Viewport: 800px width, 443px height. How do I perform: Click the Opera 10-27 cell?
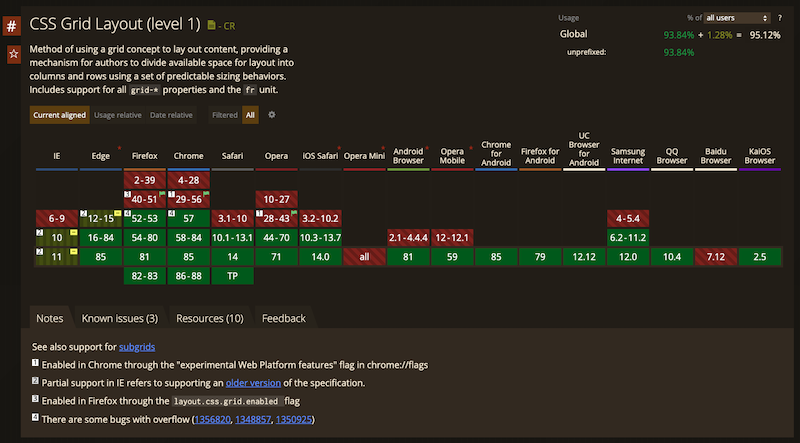[x=276, y=199]
